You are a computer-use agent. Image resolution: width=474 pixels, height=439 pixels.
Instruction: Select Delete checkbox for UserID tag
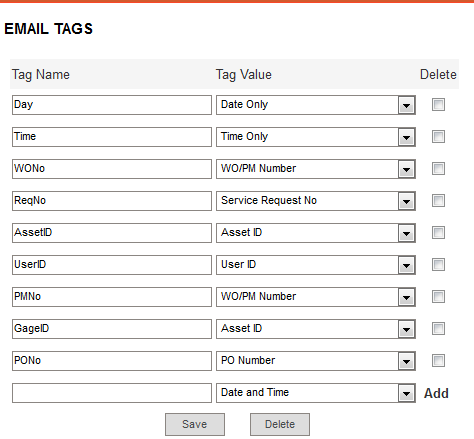click(438, 265)
